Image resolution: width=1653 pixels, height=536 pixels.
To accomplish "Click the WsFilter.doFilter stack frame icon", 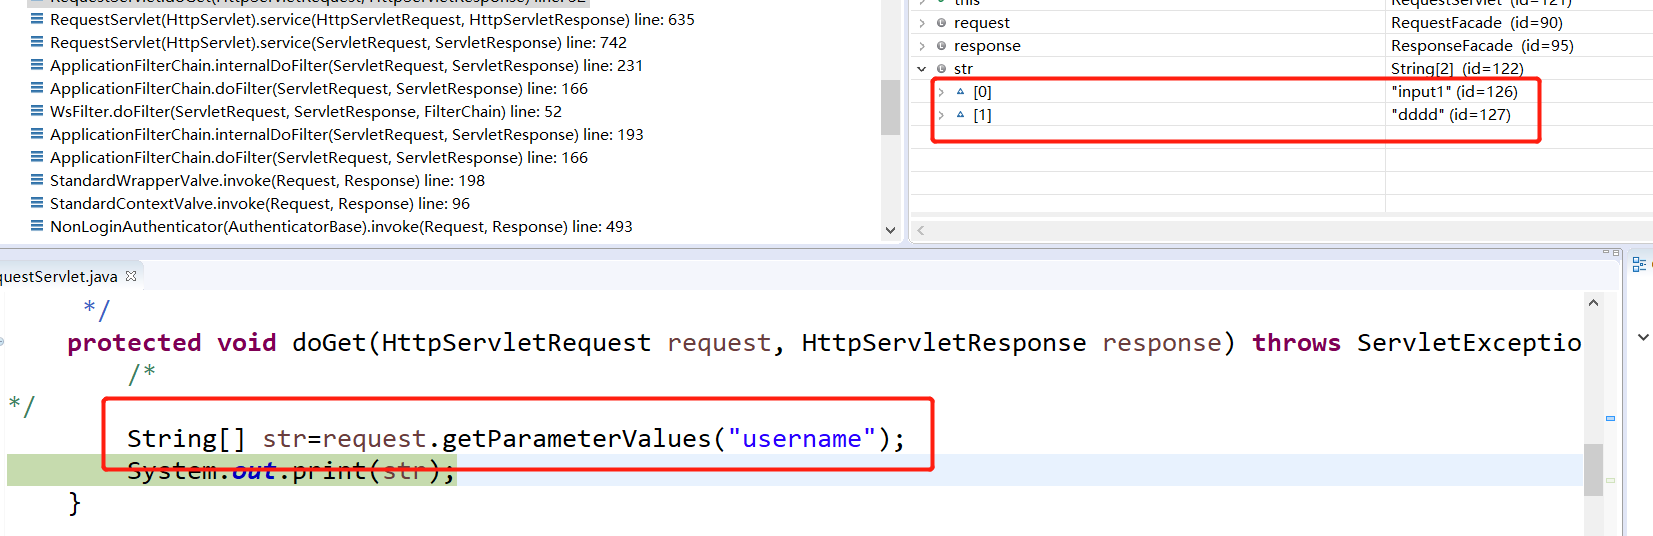I will coord(37,111).
